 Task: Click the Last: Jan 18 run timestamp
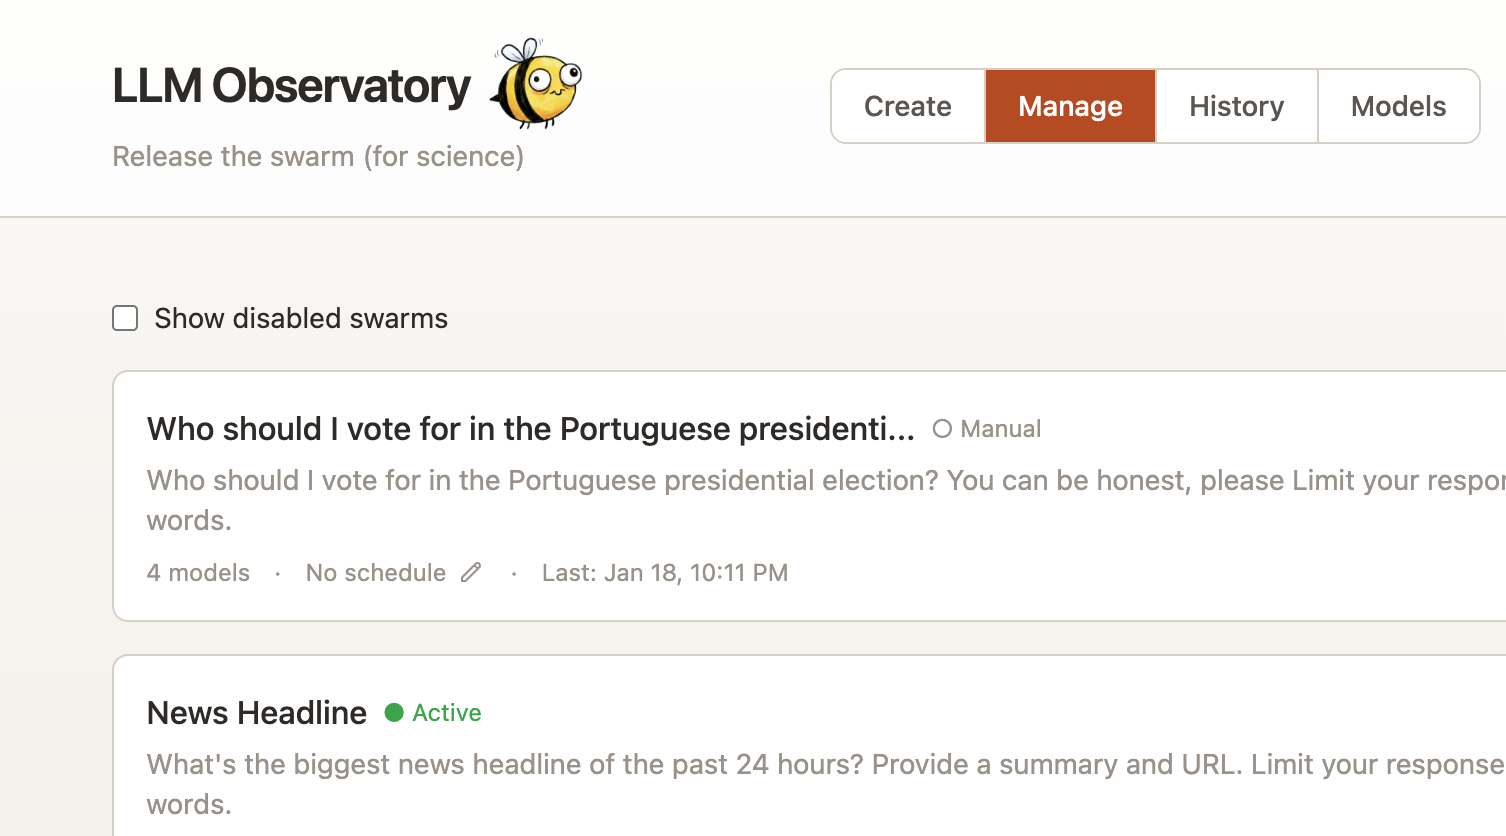point(665,573)
